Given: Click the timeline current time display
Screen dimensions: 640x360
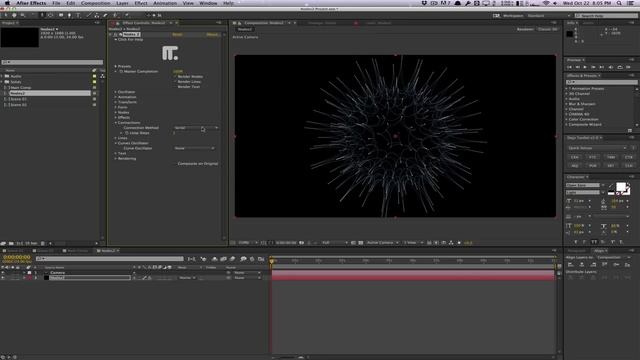Looking at the screenshot, I should coord(17,257).
